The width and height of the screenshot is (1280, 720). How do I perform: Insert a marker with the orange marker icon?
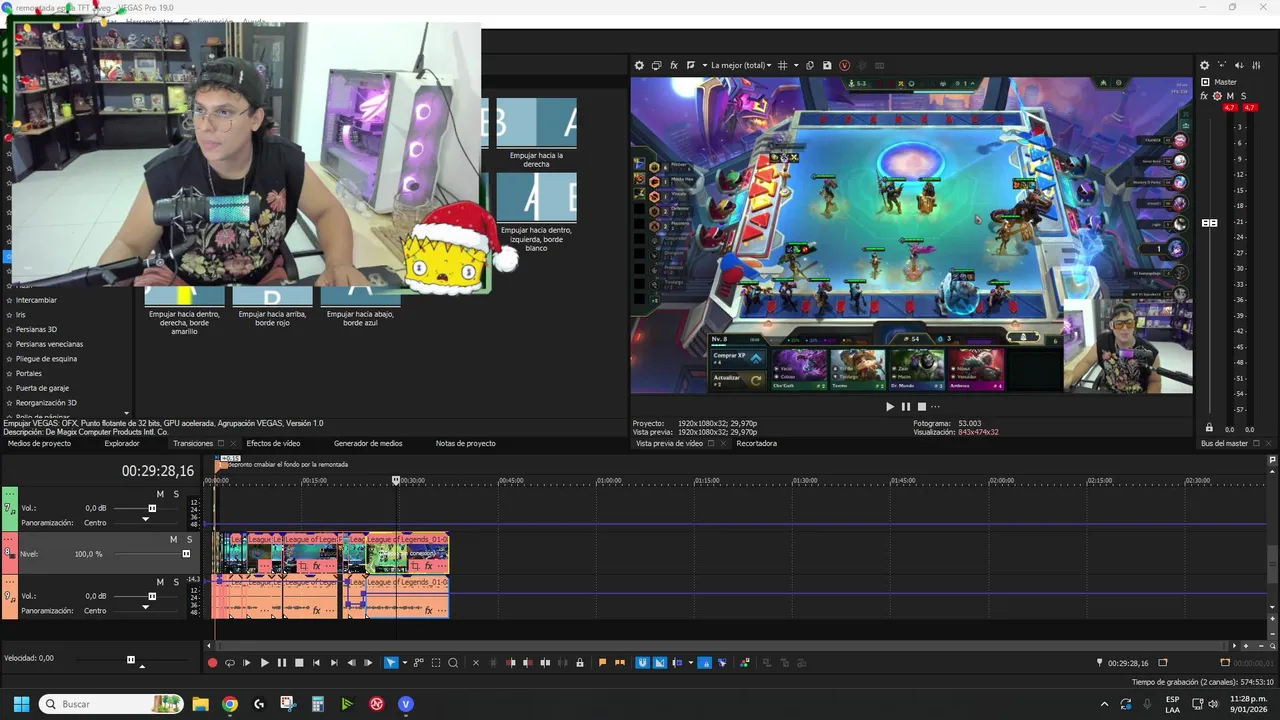[x=602, y=662]
